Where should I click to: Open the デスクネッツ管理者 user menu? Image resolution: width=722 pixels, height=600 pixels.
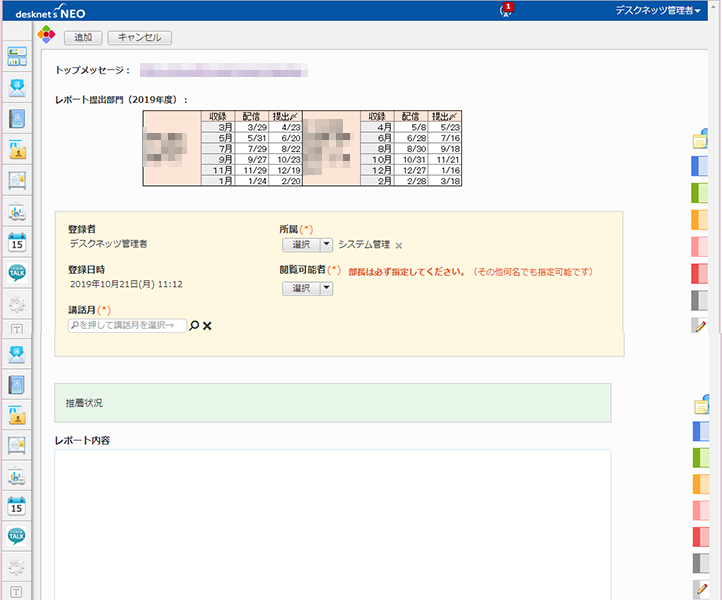pos(658,10)
